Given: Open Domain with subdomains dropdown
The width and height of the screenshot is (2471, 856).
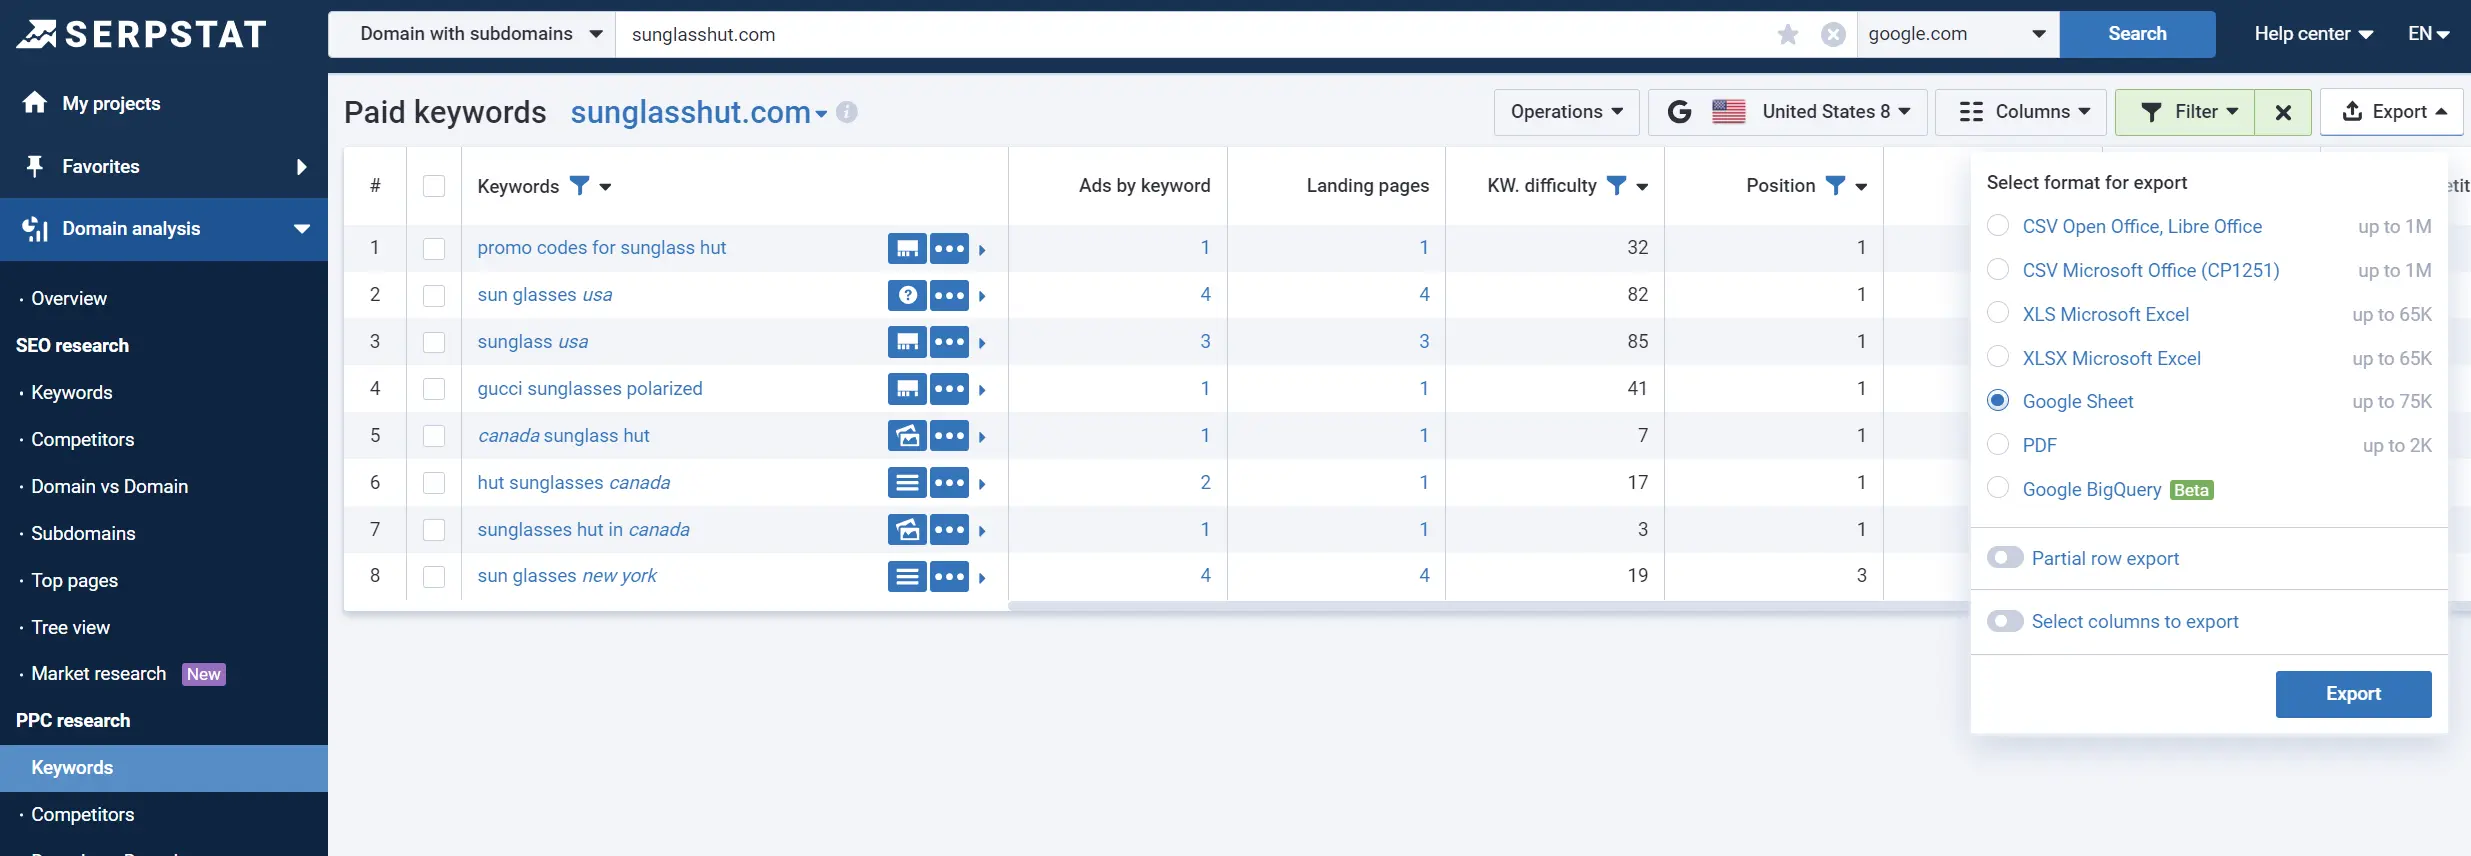Looking at the screenshot, I should tap(472, 34).
